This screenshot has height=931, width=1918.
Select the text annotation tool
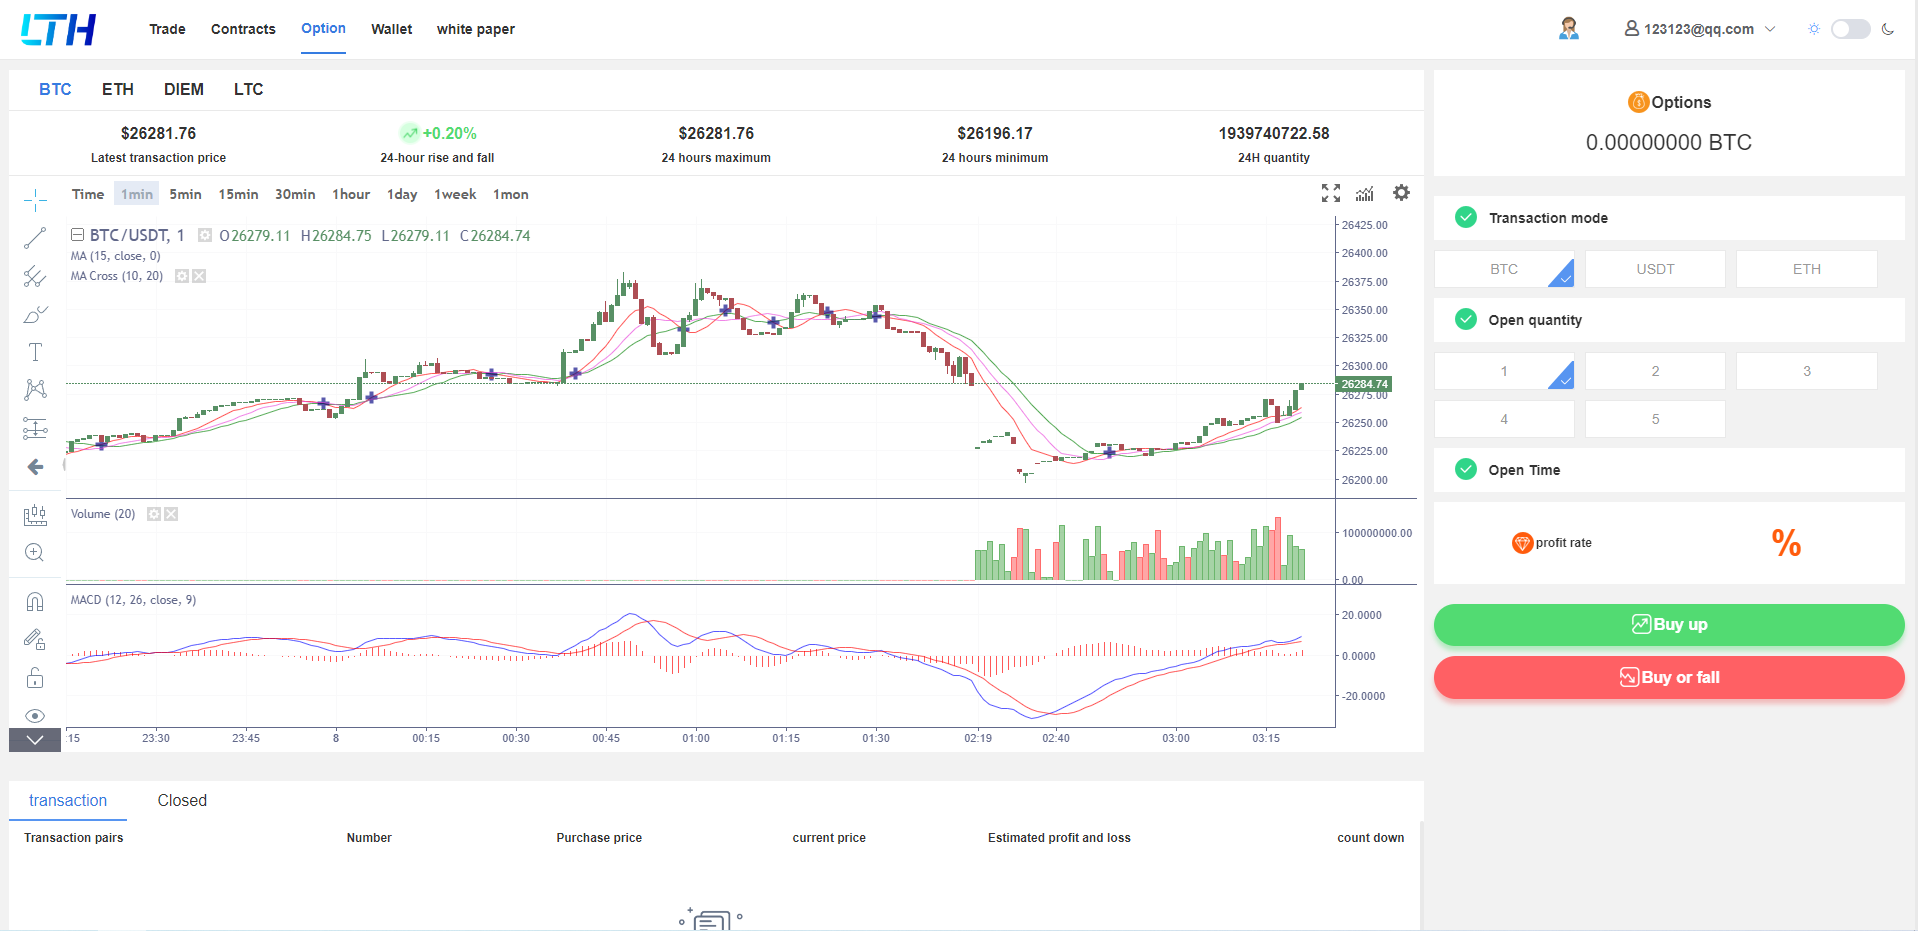pos(35,352)
